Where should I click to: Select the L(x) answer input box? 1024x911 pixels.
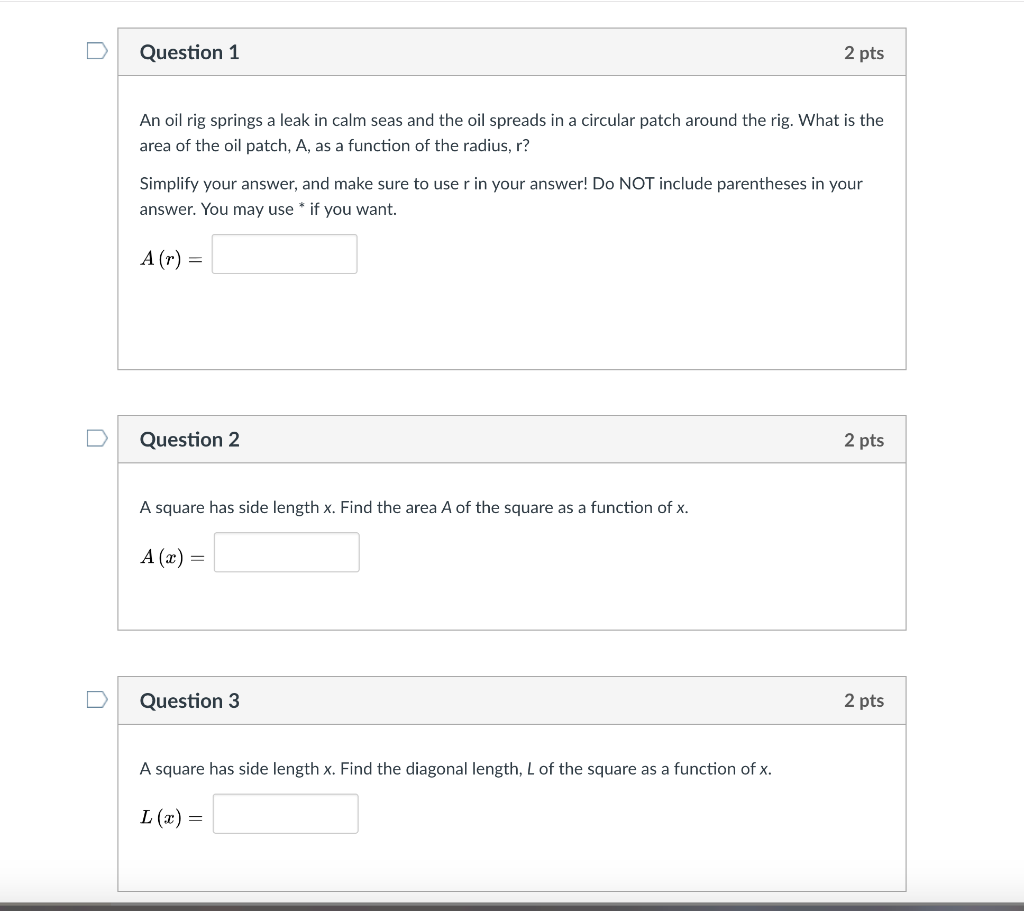point(285,814)
